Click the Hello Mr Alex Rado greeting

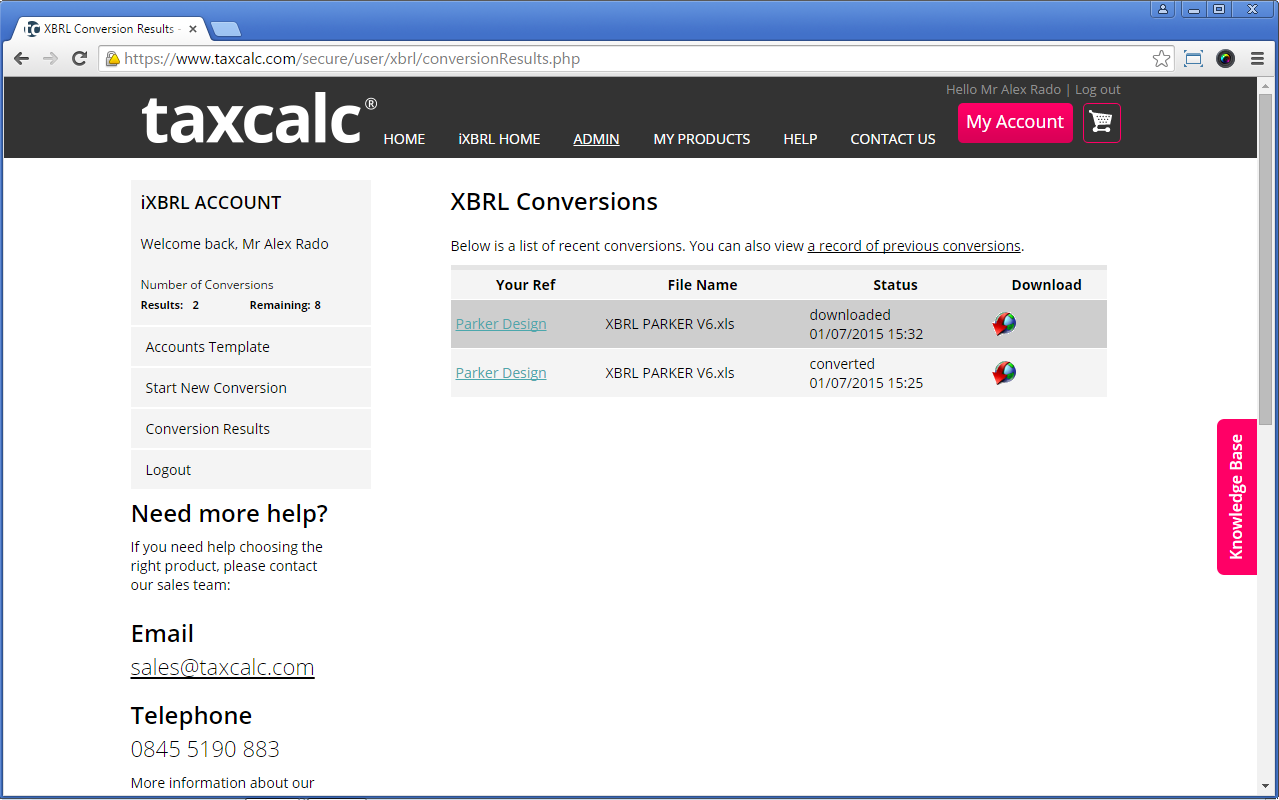tap(1003, 90)
